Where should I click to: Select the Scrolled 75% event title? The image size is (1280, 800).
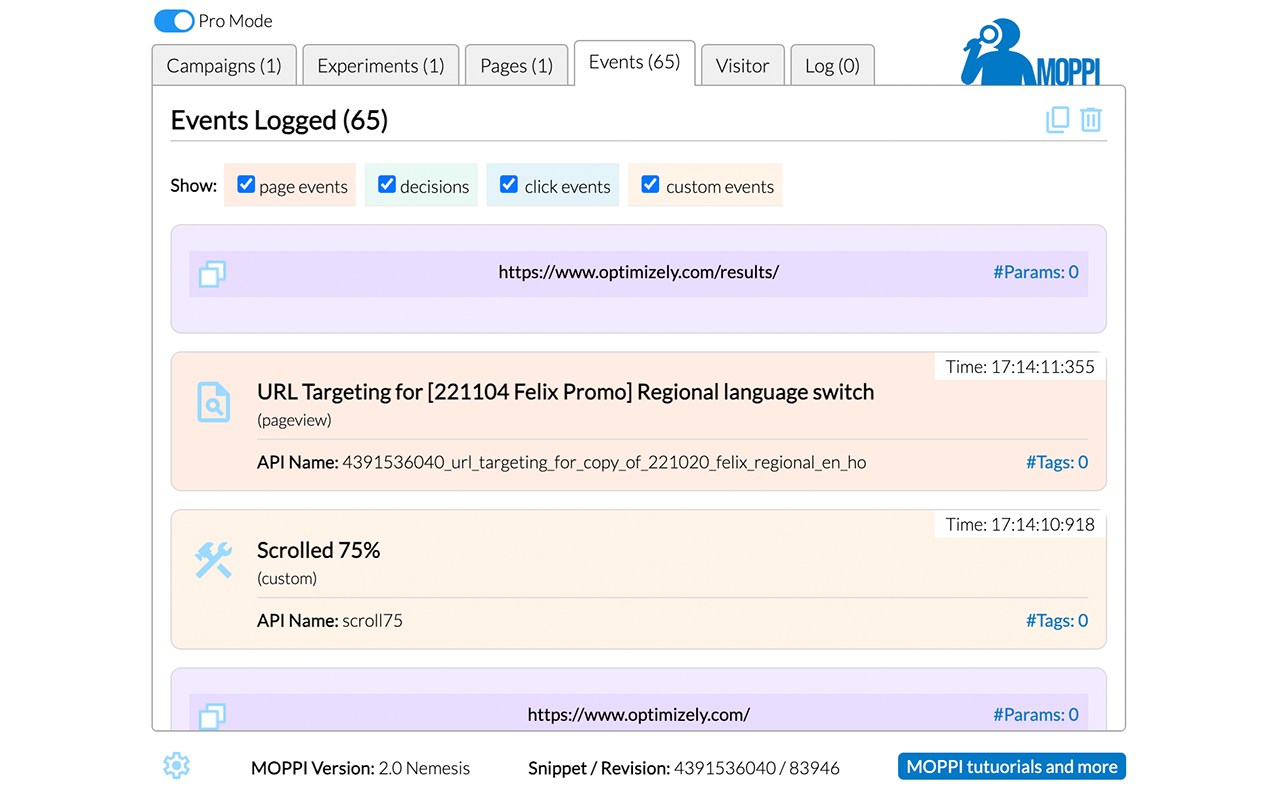point(319,550)
